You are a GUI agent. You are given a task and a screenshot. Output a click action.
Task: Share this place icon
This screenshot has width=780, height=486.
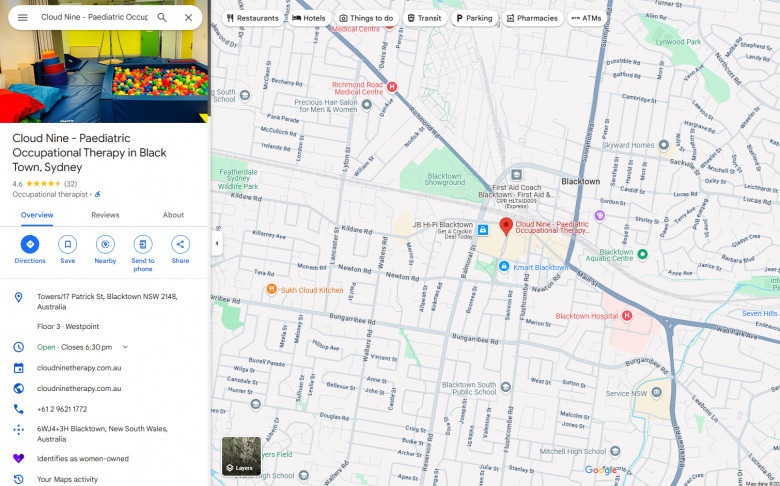[x=180, y=244]
